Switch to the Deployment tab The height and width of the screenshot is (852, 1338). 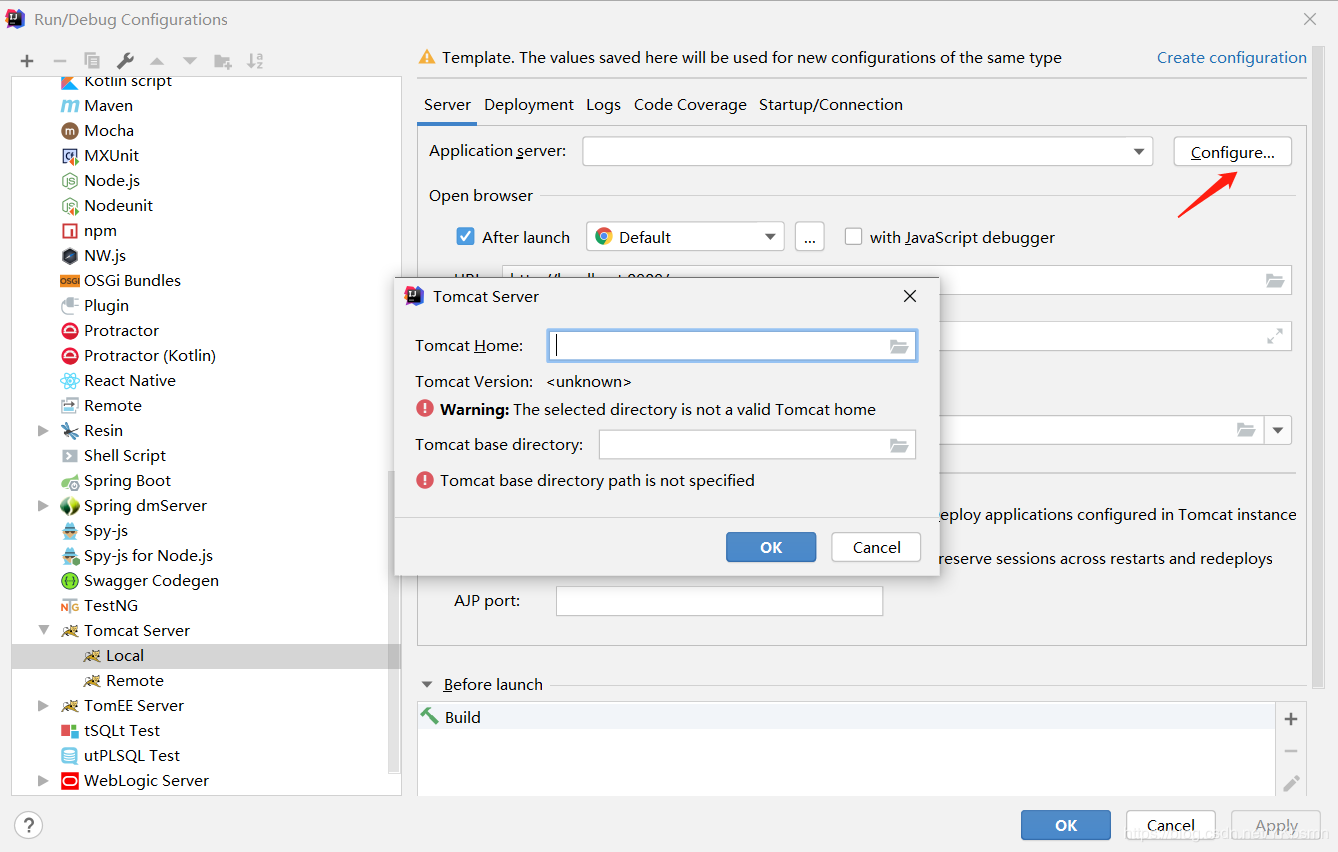(528, 105)
